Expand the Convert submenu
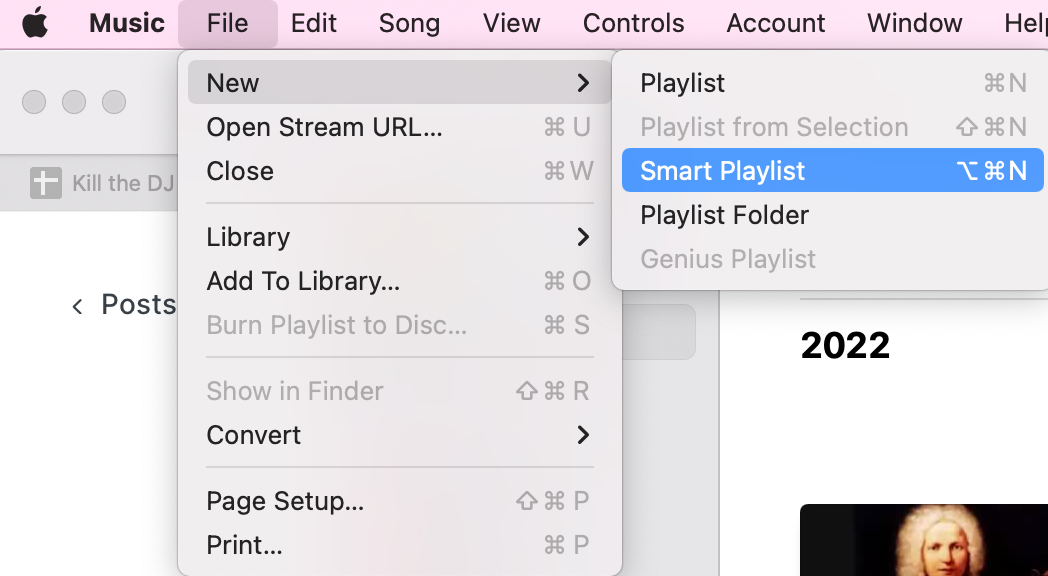 400,435
